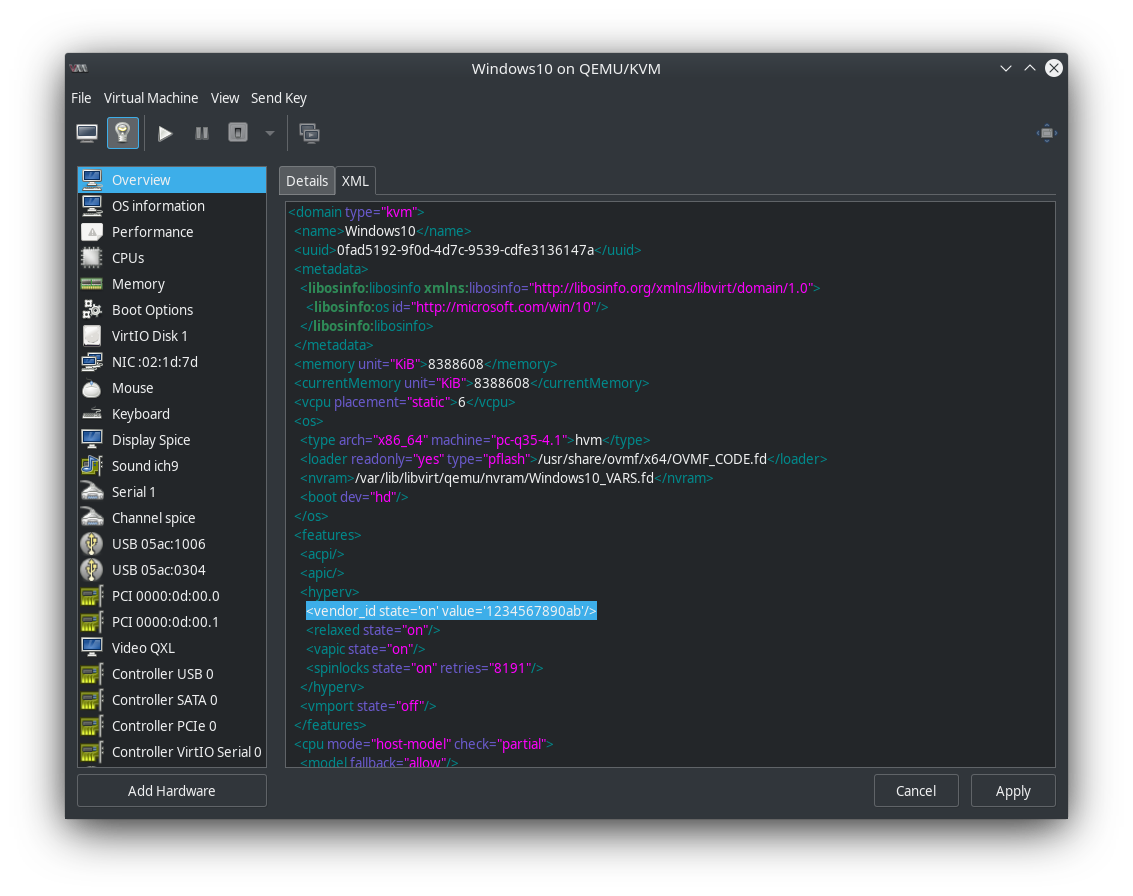Select Boot Options entry
1133x896 pixels.
tap(172, 310)
